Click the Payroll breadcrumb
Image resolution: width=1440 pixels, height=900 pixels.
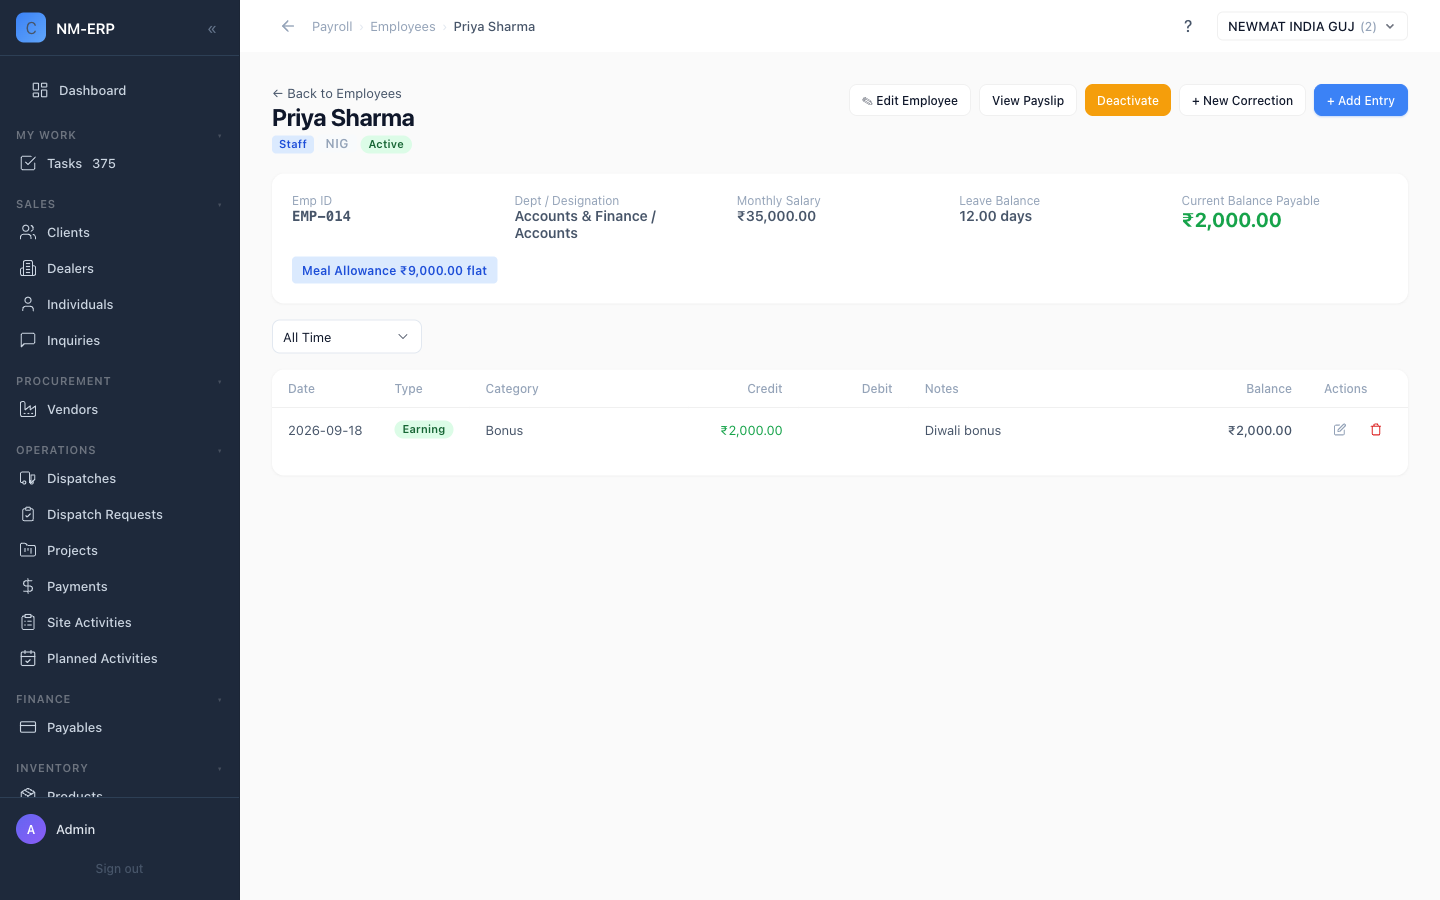click(x=332, y=27)
